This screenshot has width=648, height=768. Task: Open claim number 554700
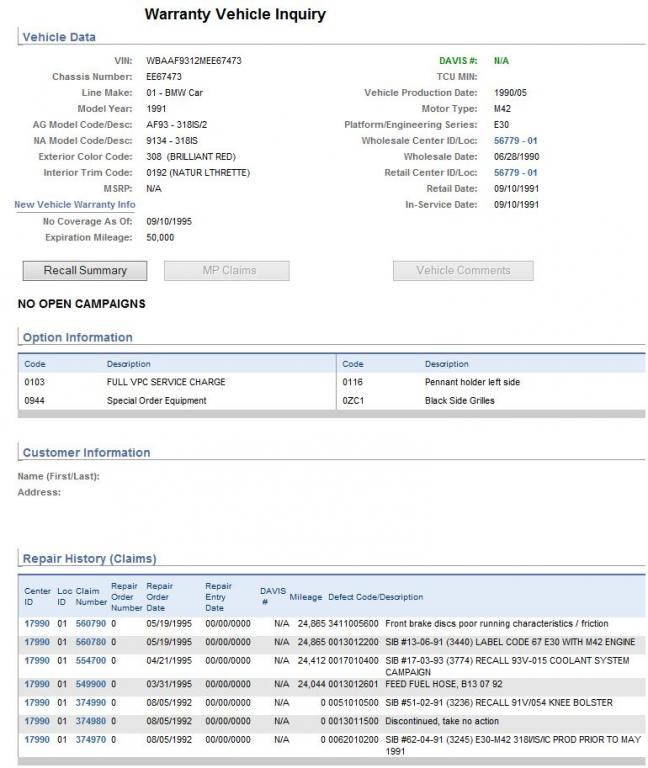(90, 661)
